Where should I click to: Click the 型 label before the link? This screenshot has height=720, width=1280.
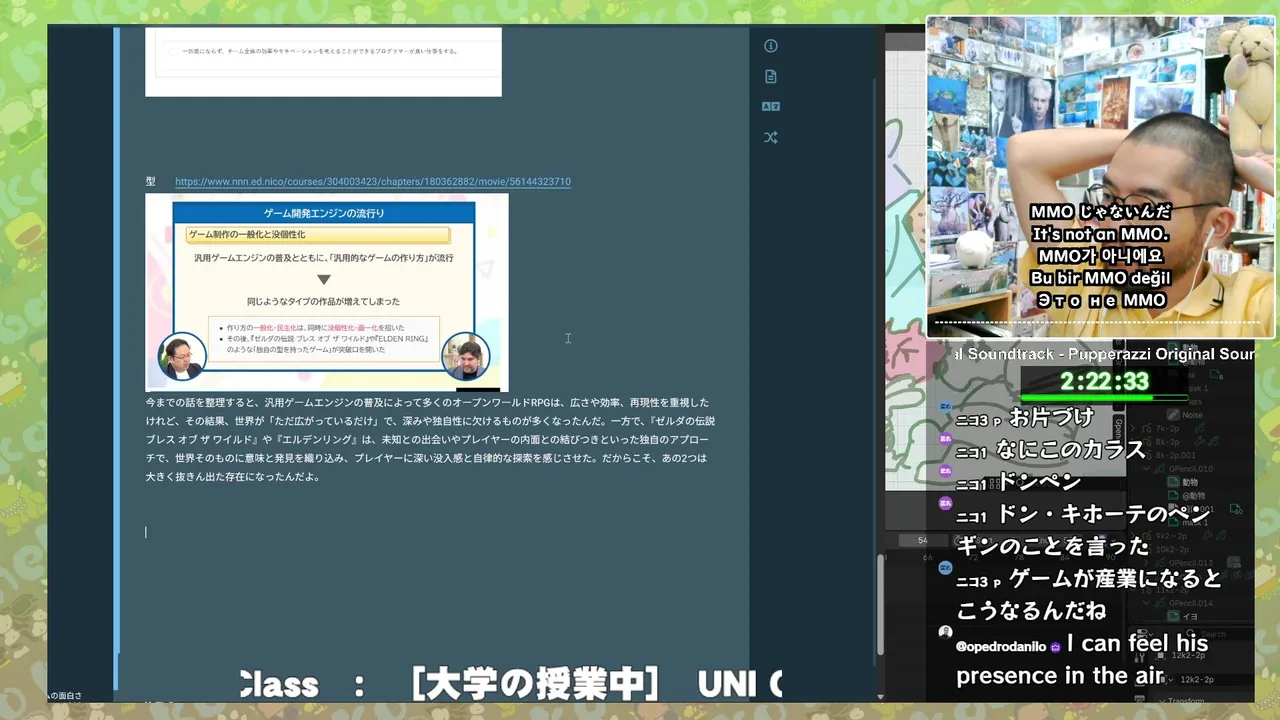[150, 182]
